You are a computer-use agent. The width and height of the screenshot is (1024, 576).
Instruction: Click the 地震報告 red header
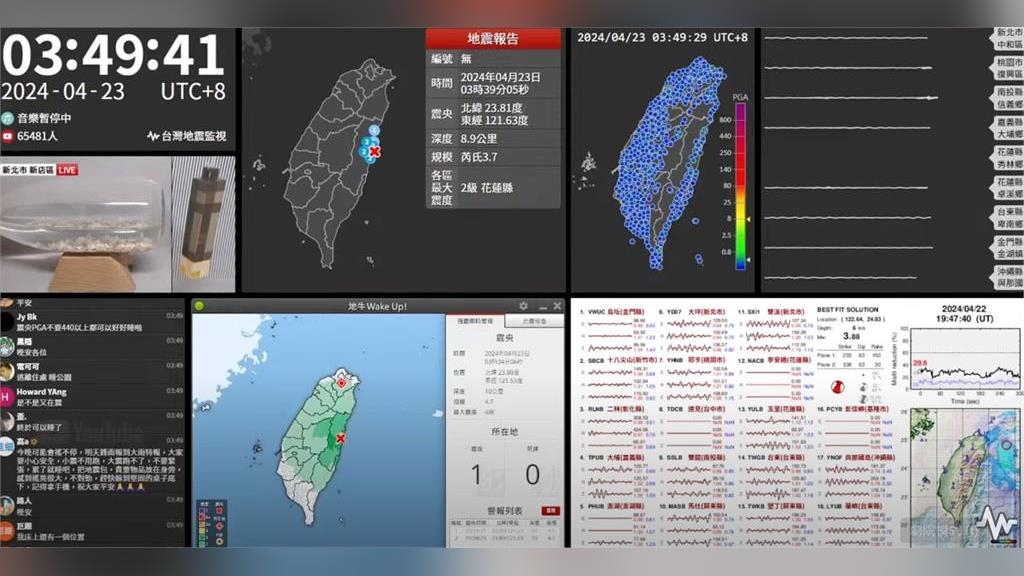click(493, 39)
